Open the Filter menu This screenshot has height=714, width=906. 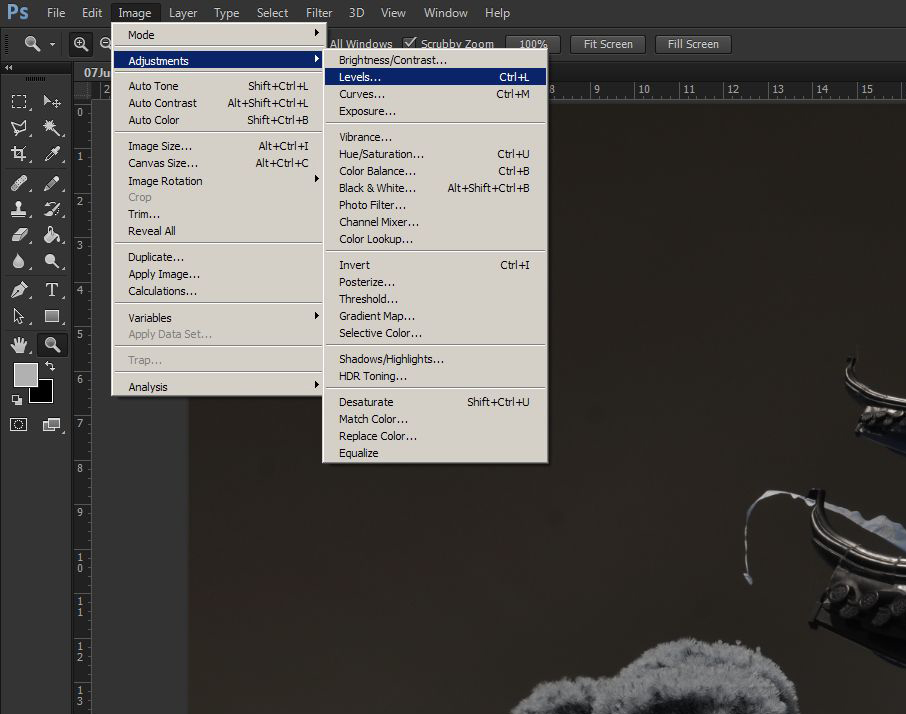pos(318,13)
